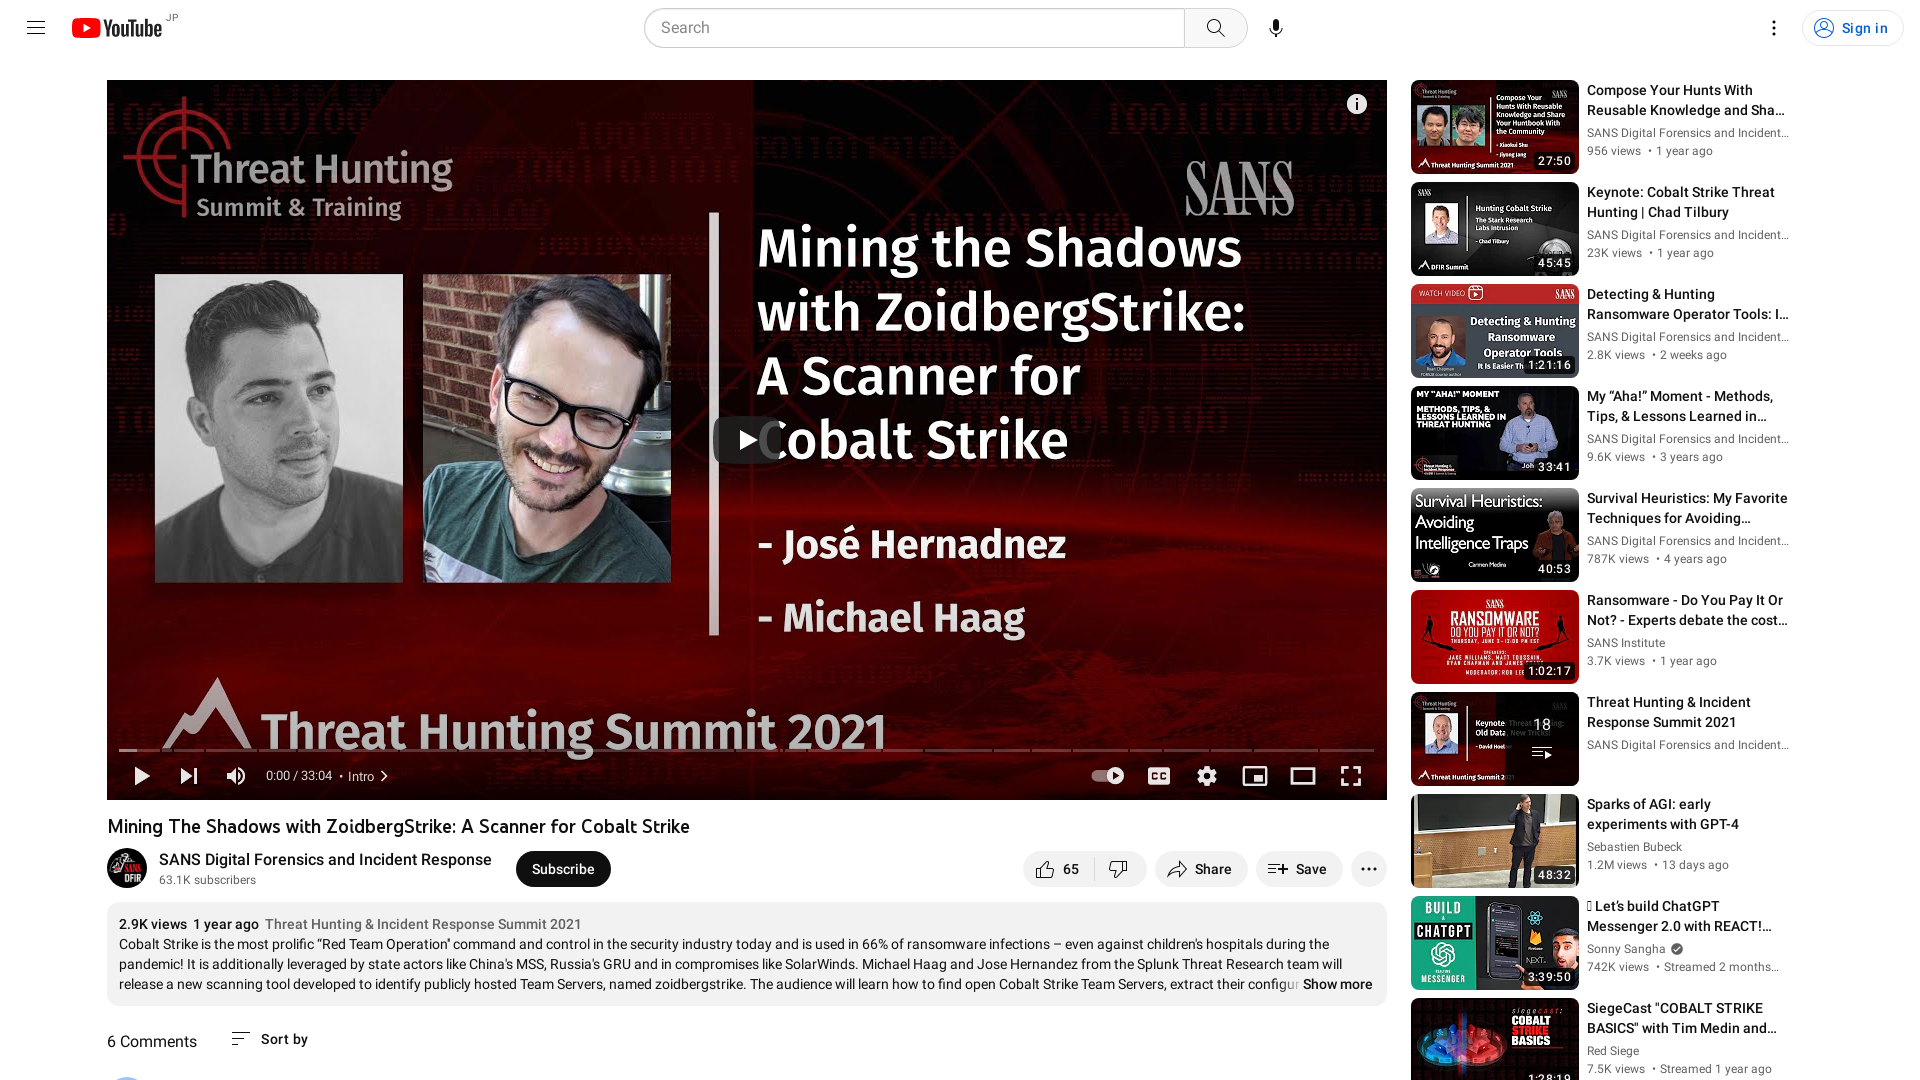Toggle the autoplay switch

tap(1108, 776)
